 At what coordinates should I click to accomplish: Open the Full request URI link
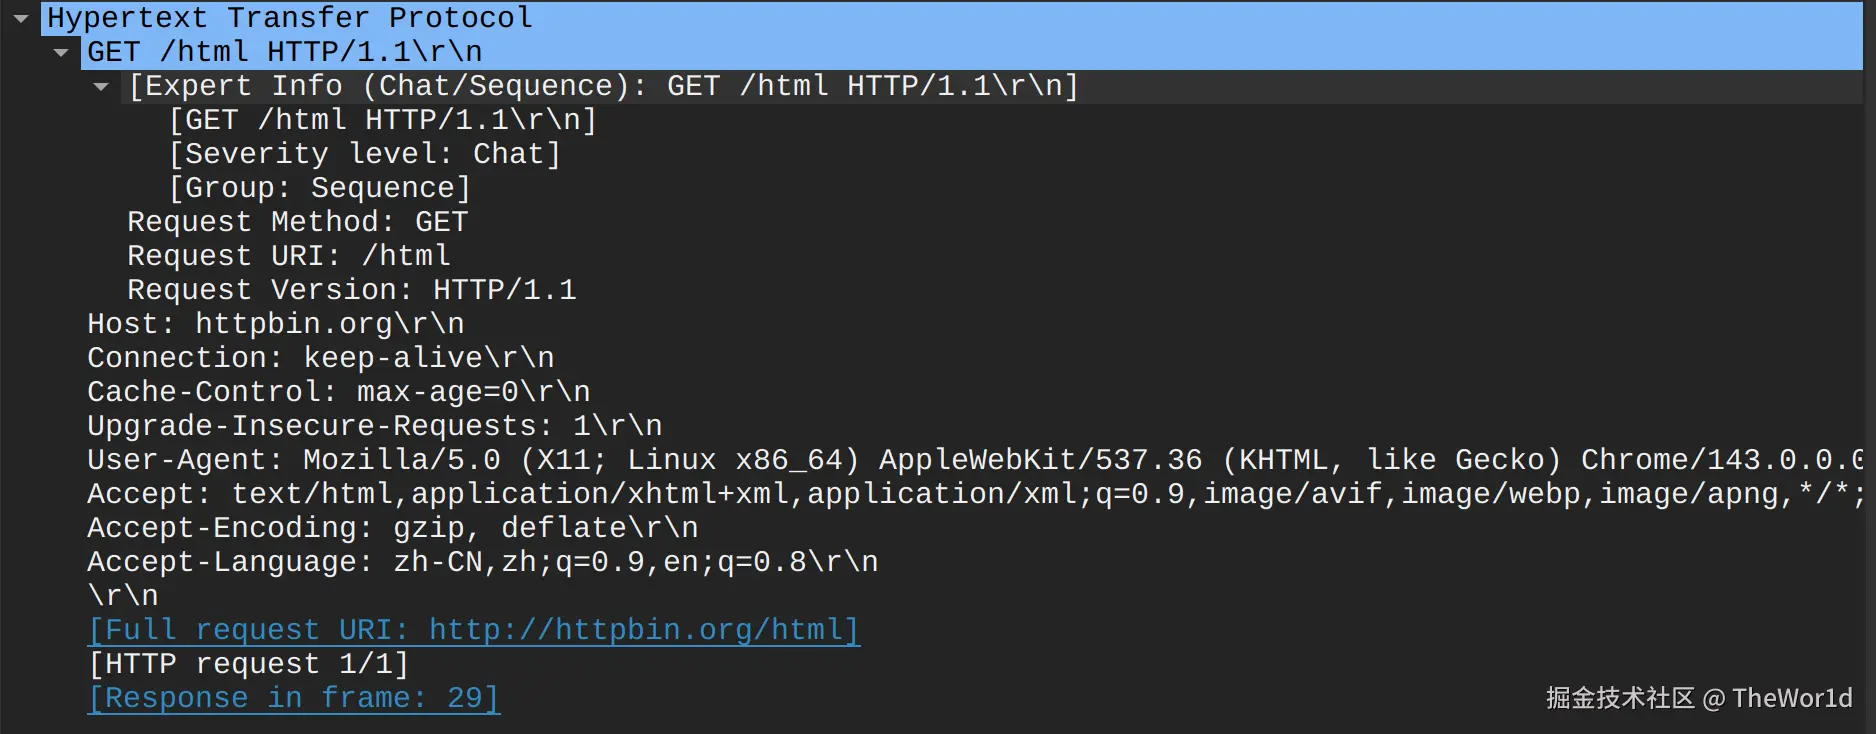pos(473,630)
